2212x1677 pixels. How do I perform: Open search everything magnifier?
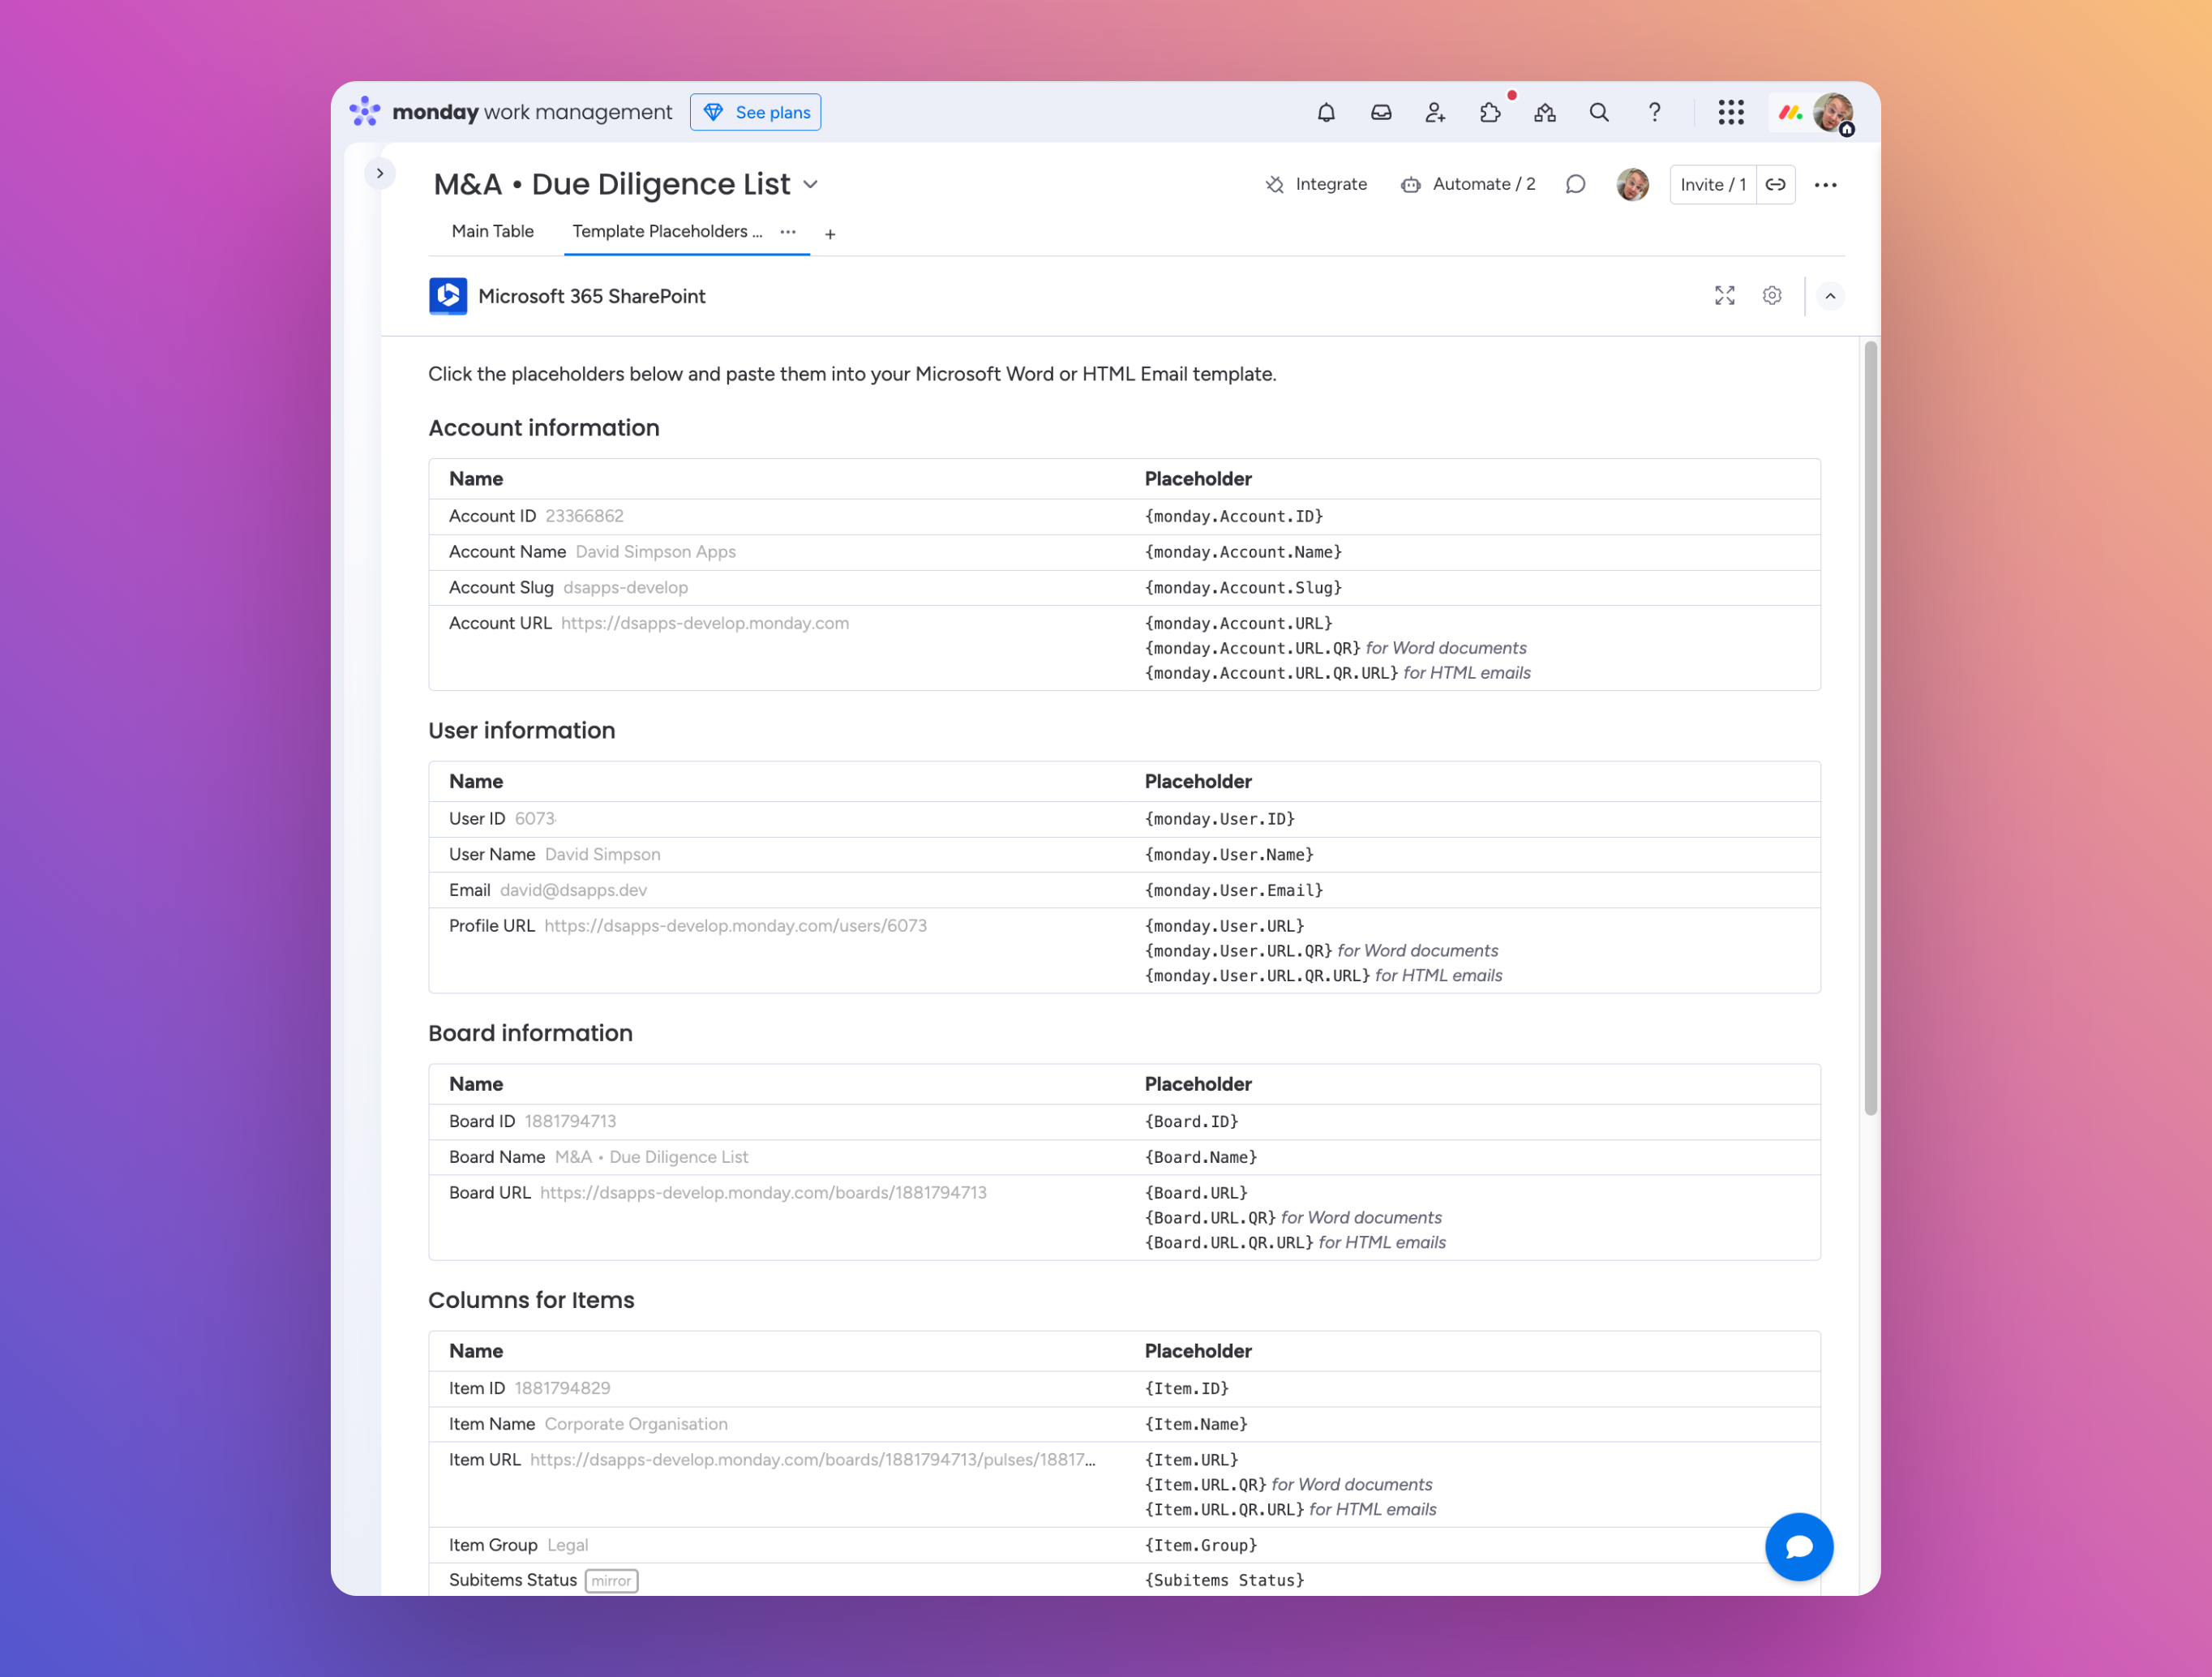coord(1599,112)
